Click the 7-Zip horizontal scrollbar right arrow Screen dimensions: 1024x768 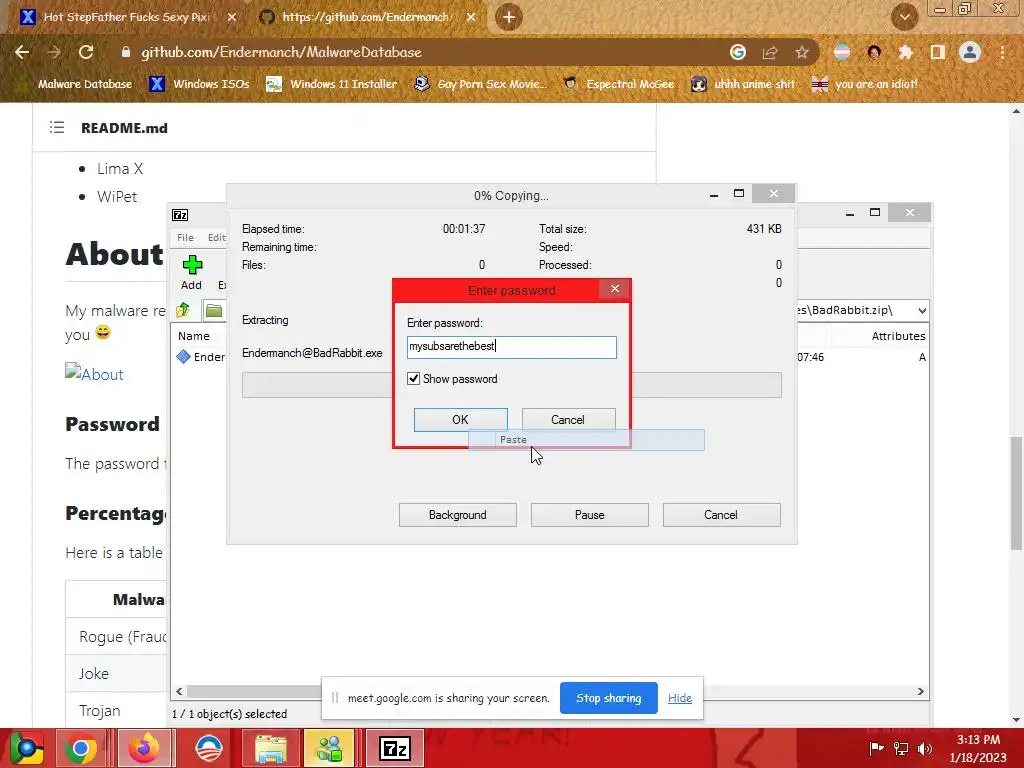point(921,691)
